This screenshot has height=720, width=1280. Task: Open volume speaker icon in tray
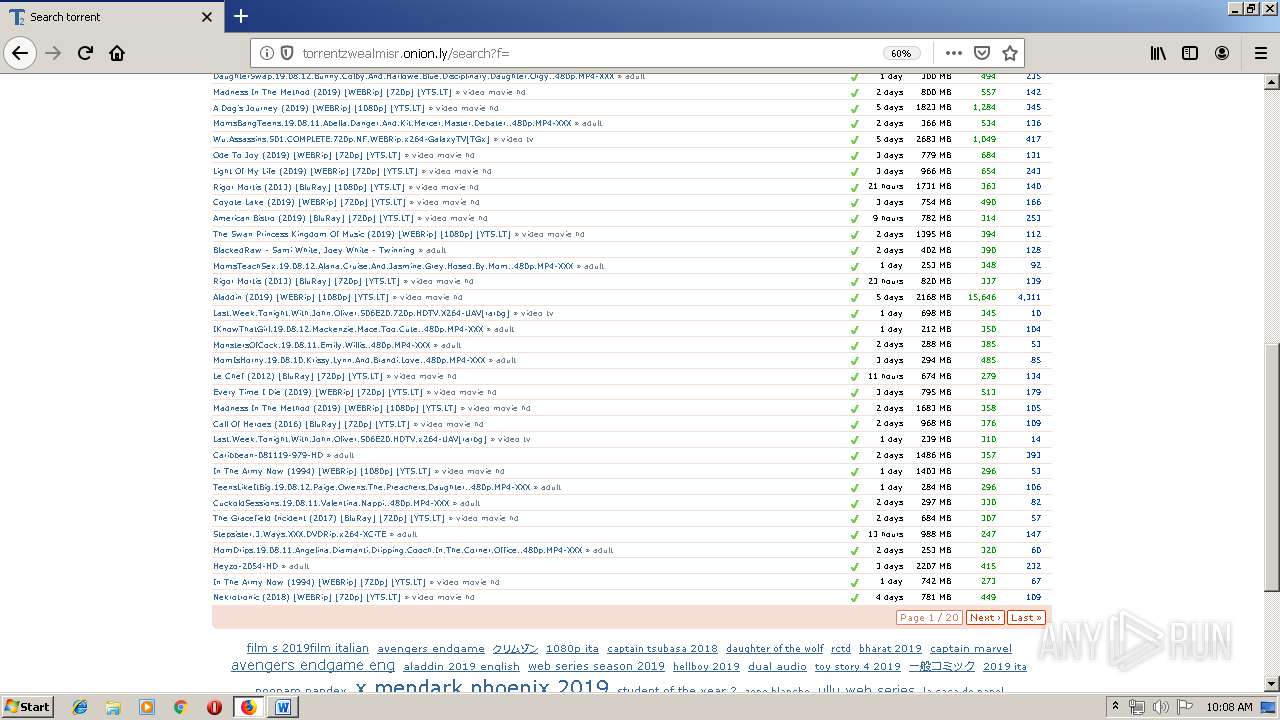tap(1160, 707)
